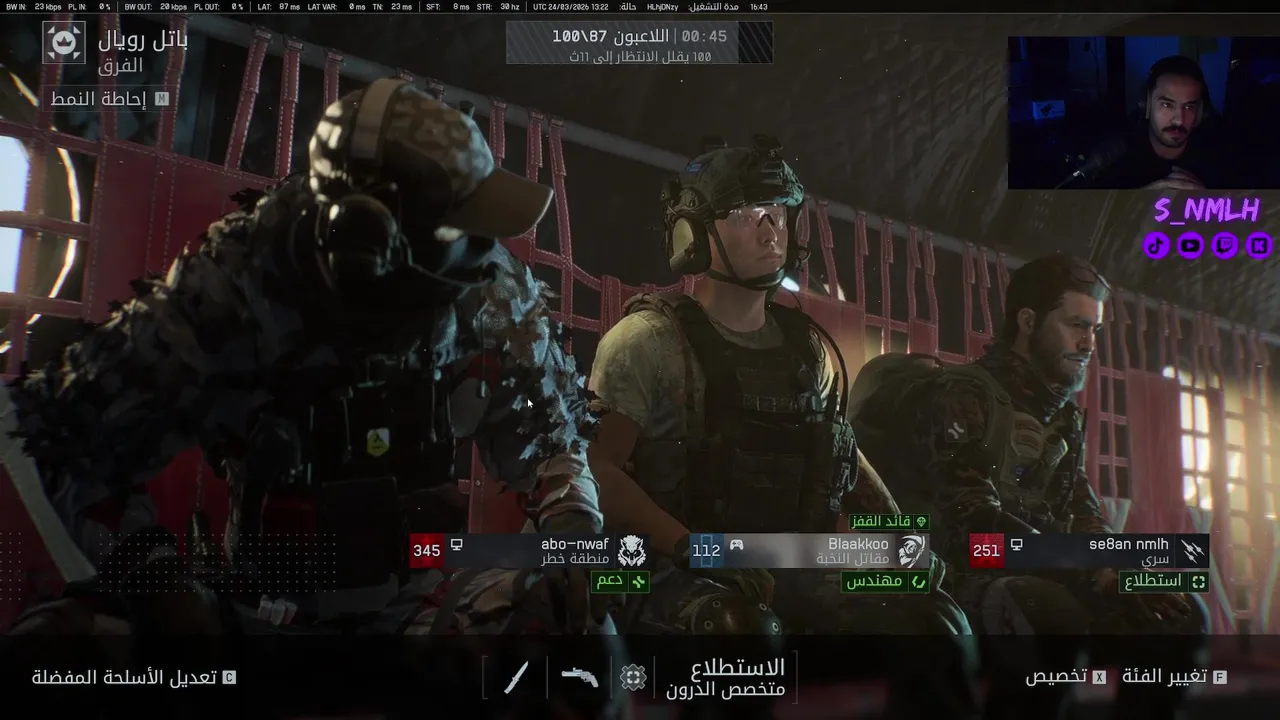Click rank badge 112 of Blaakkoo
1280x720 pixels.
click(706, 551)
